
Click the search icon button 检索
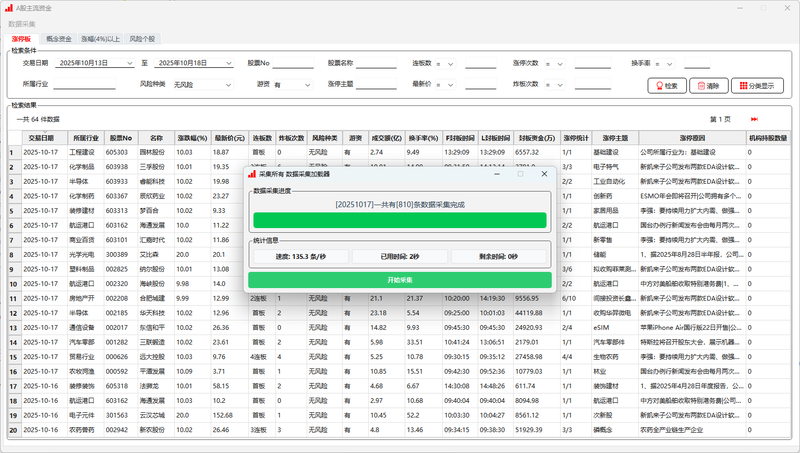click(665, 86)
